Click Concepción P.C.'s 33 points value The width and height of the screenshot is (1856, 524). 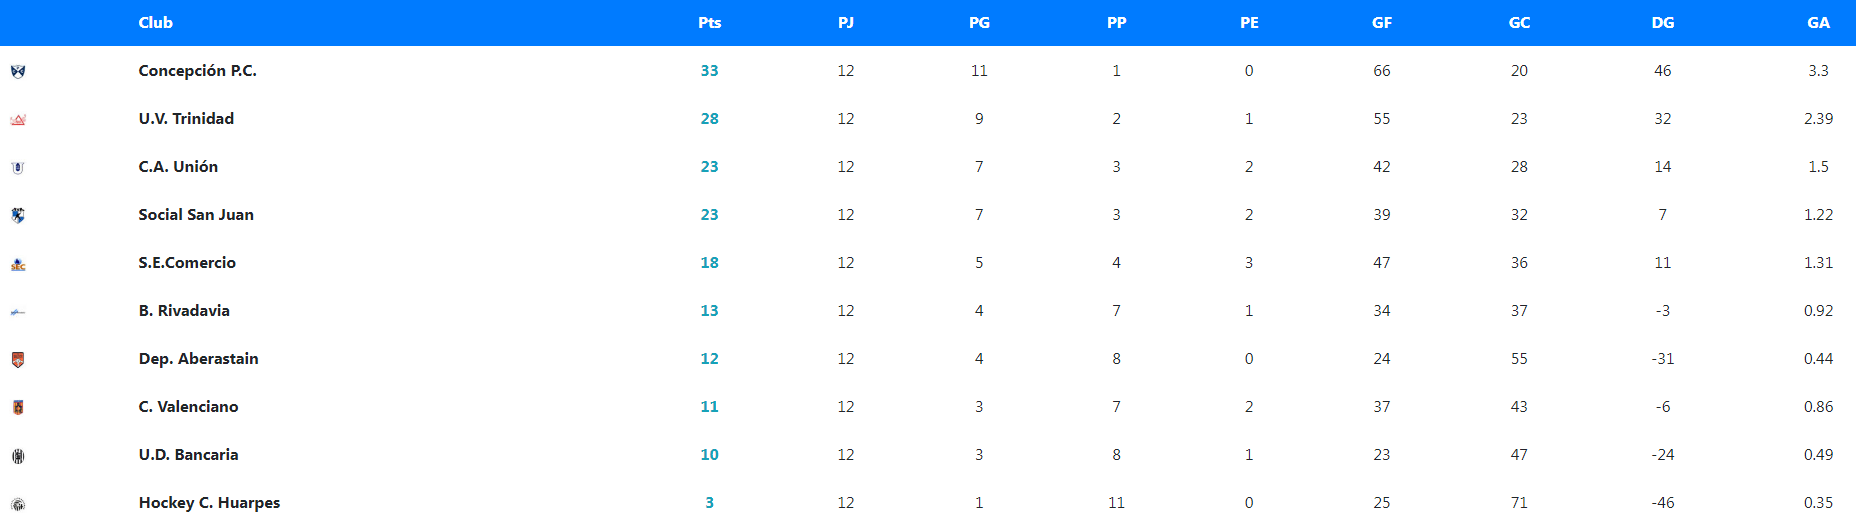point(709,71)
